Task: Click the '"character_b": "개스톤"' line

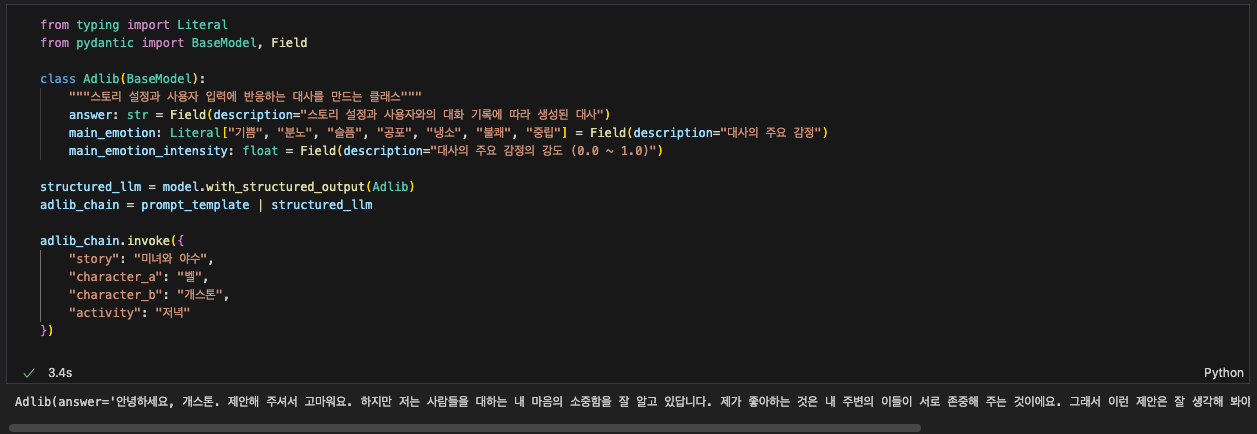Action: click(x=150, y=294)
